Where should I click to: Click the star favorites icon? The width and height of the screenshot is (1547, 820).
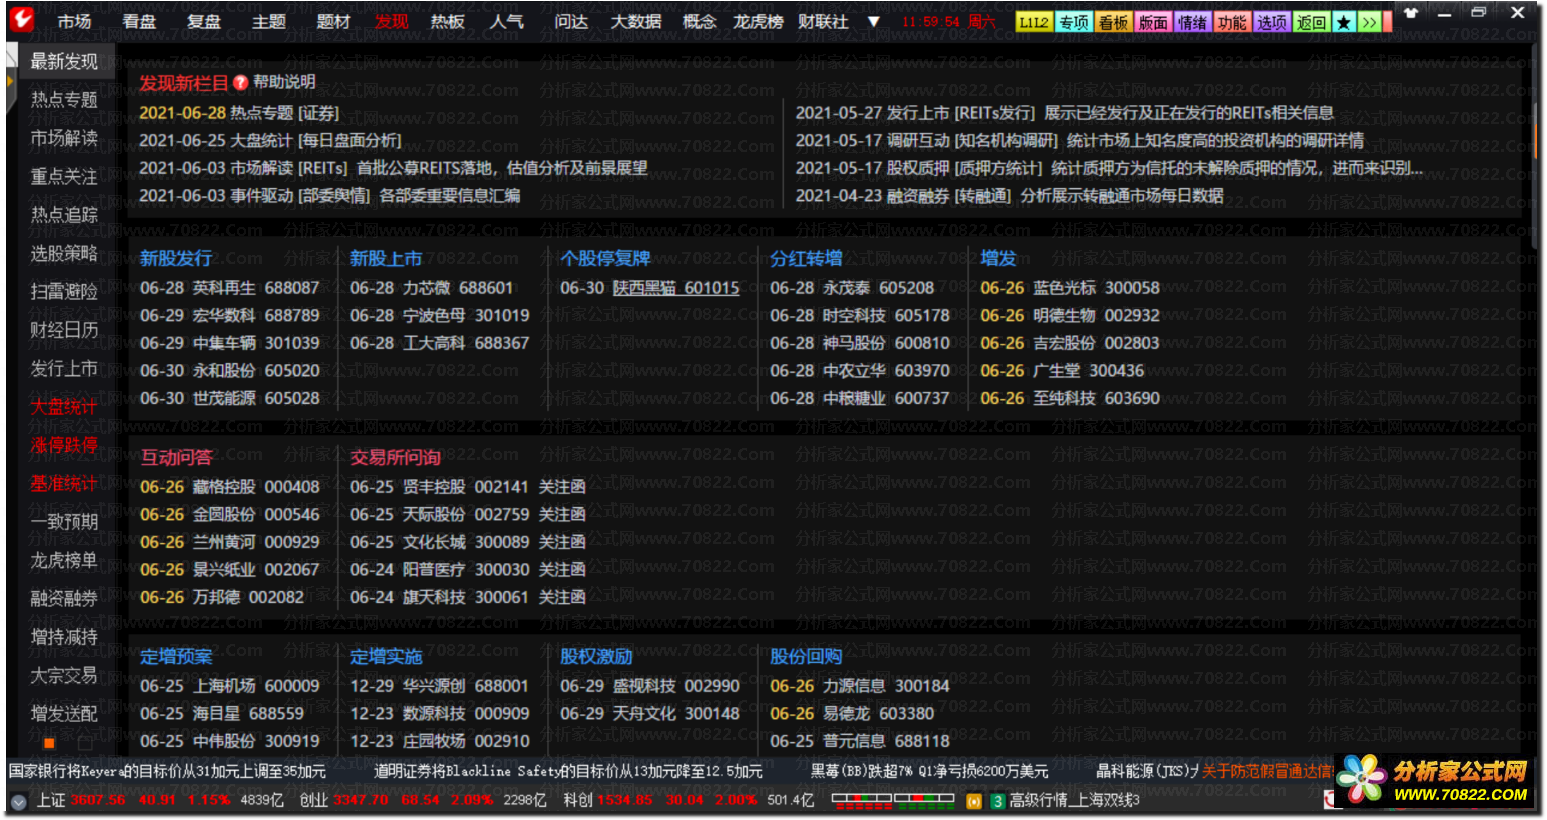point(1344,22)
